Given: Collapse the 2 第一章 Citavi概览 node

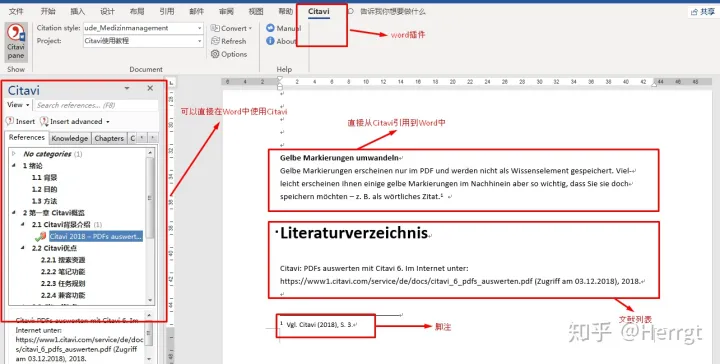Looking at the screenshot, I should [14, 213].
